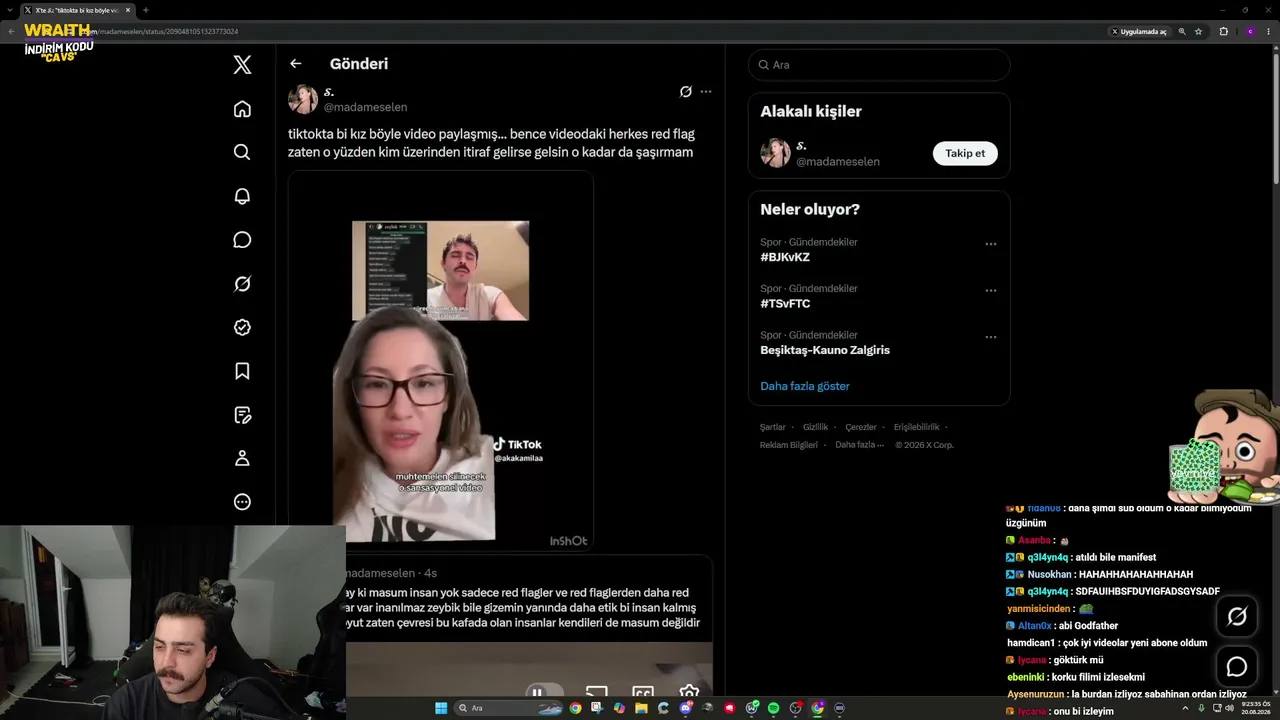Open the Windows Start menu
Viewport: 1280px width, 720px height.
(x=441, y=708)
